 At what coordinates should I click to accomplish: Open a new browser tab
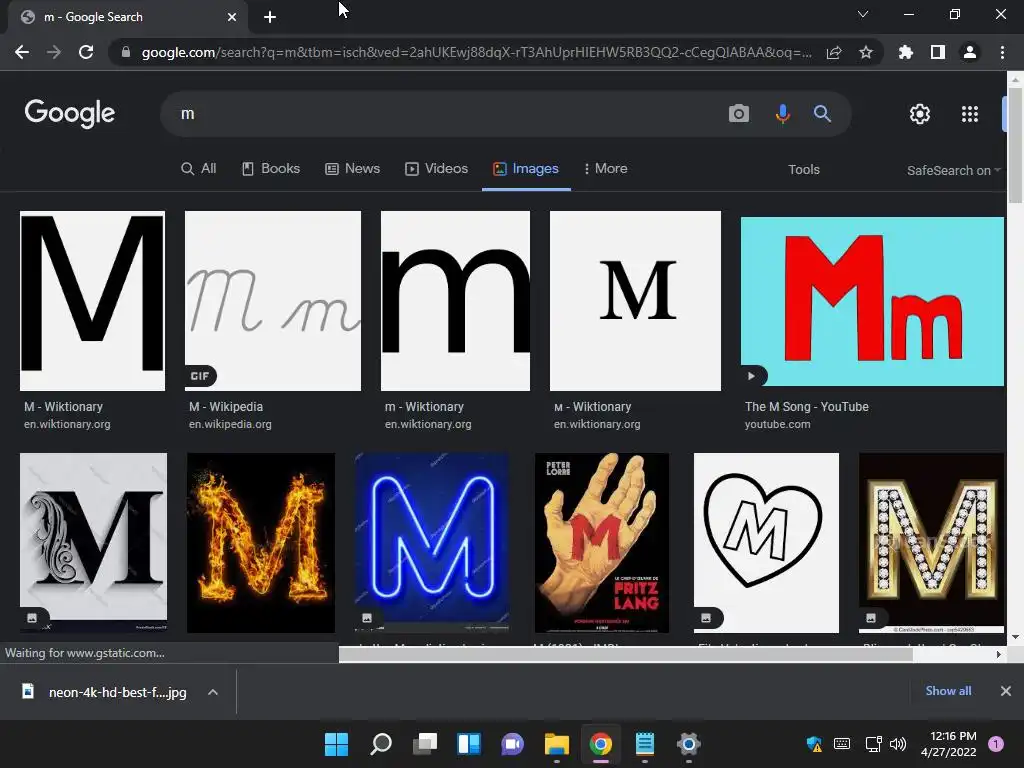point(270,17)
